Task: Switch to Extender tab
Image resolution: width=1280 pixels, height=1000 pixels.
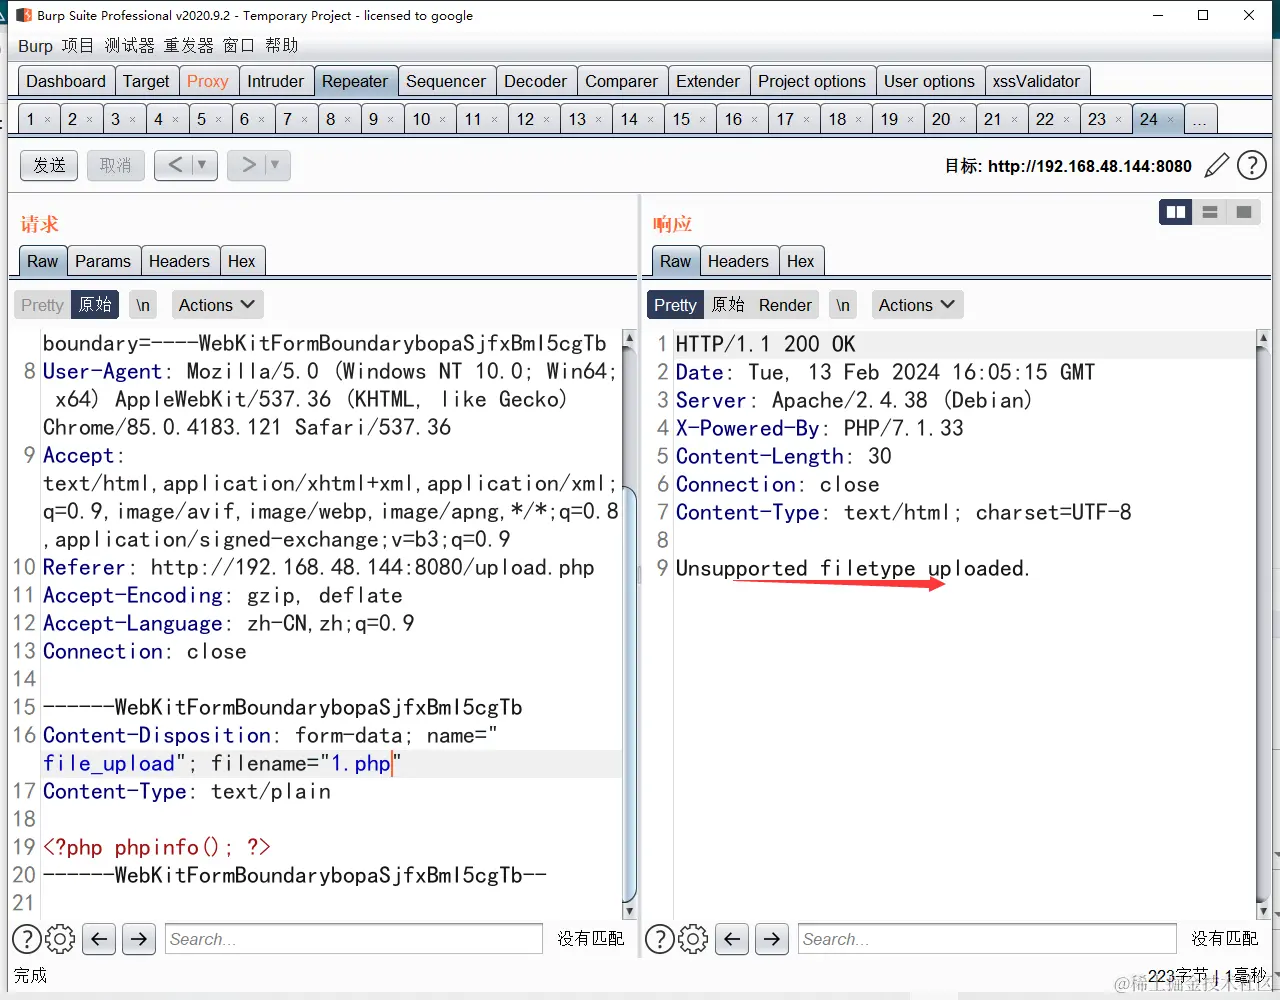Action: [708, 82]
